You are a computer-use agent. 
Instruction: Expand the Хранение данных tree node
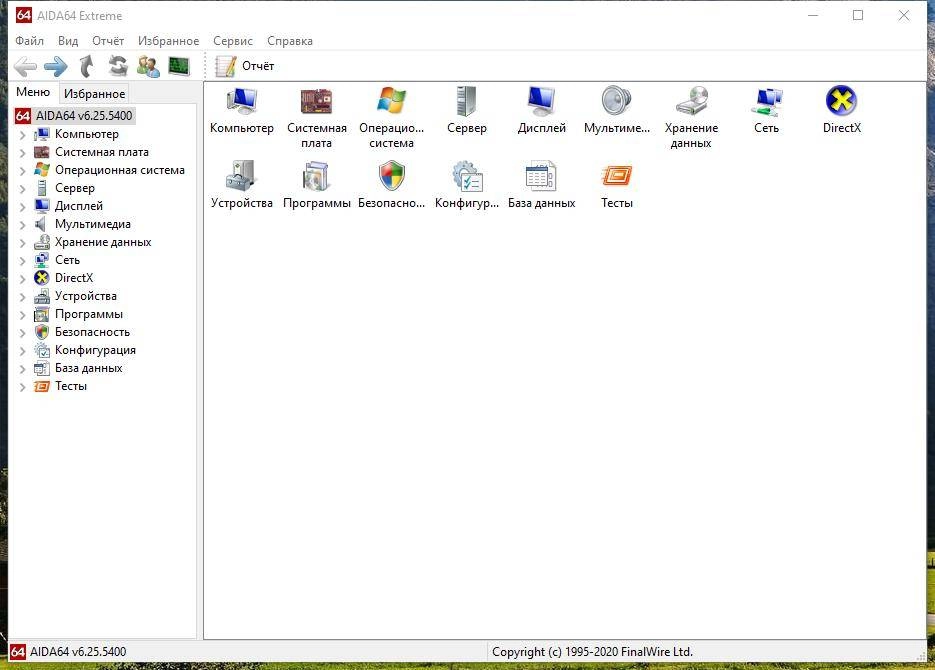coord(23,243)
